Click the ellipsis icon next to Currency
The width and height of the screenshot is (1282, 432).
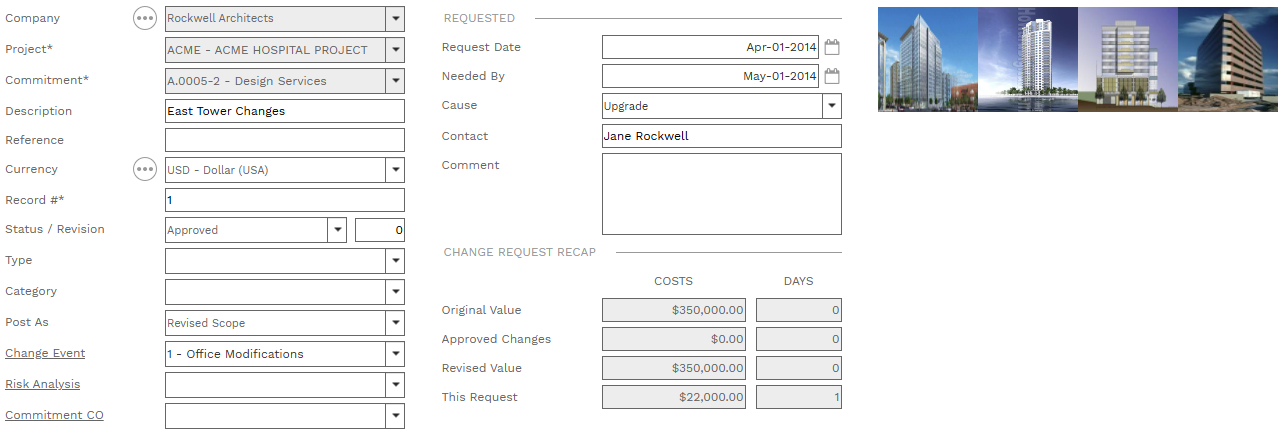(x=145, y=170)
